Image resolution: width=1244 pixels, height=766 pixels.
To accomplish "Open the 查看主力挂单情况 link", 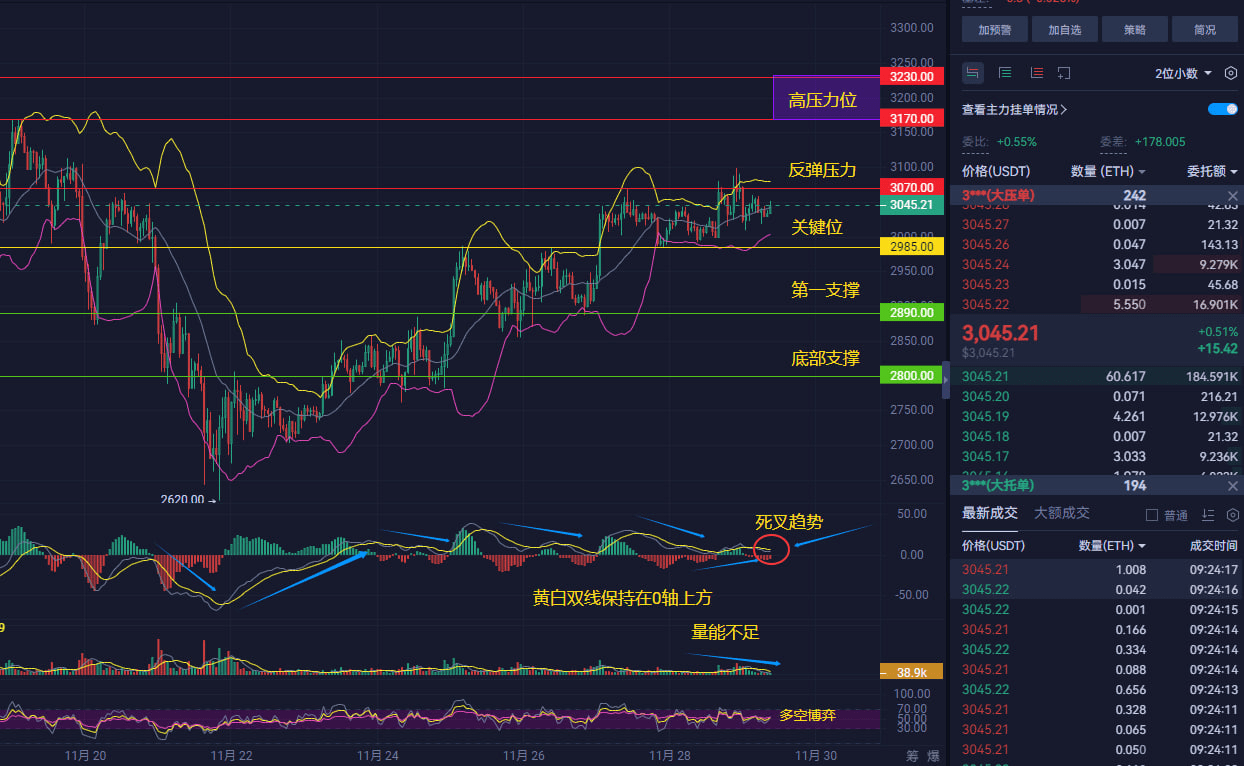I will (x=1015, y=110).
